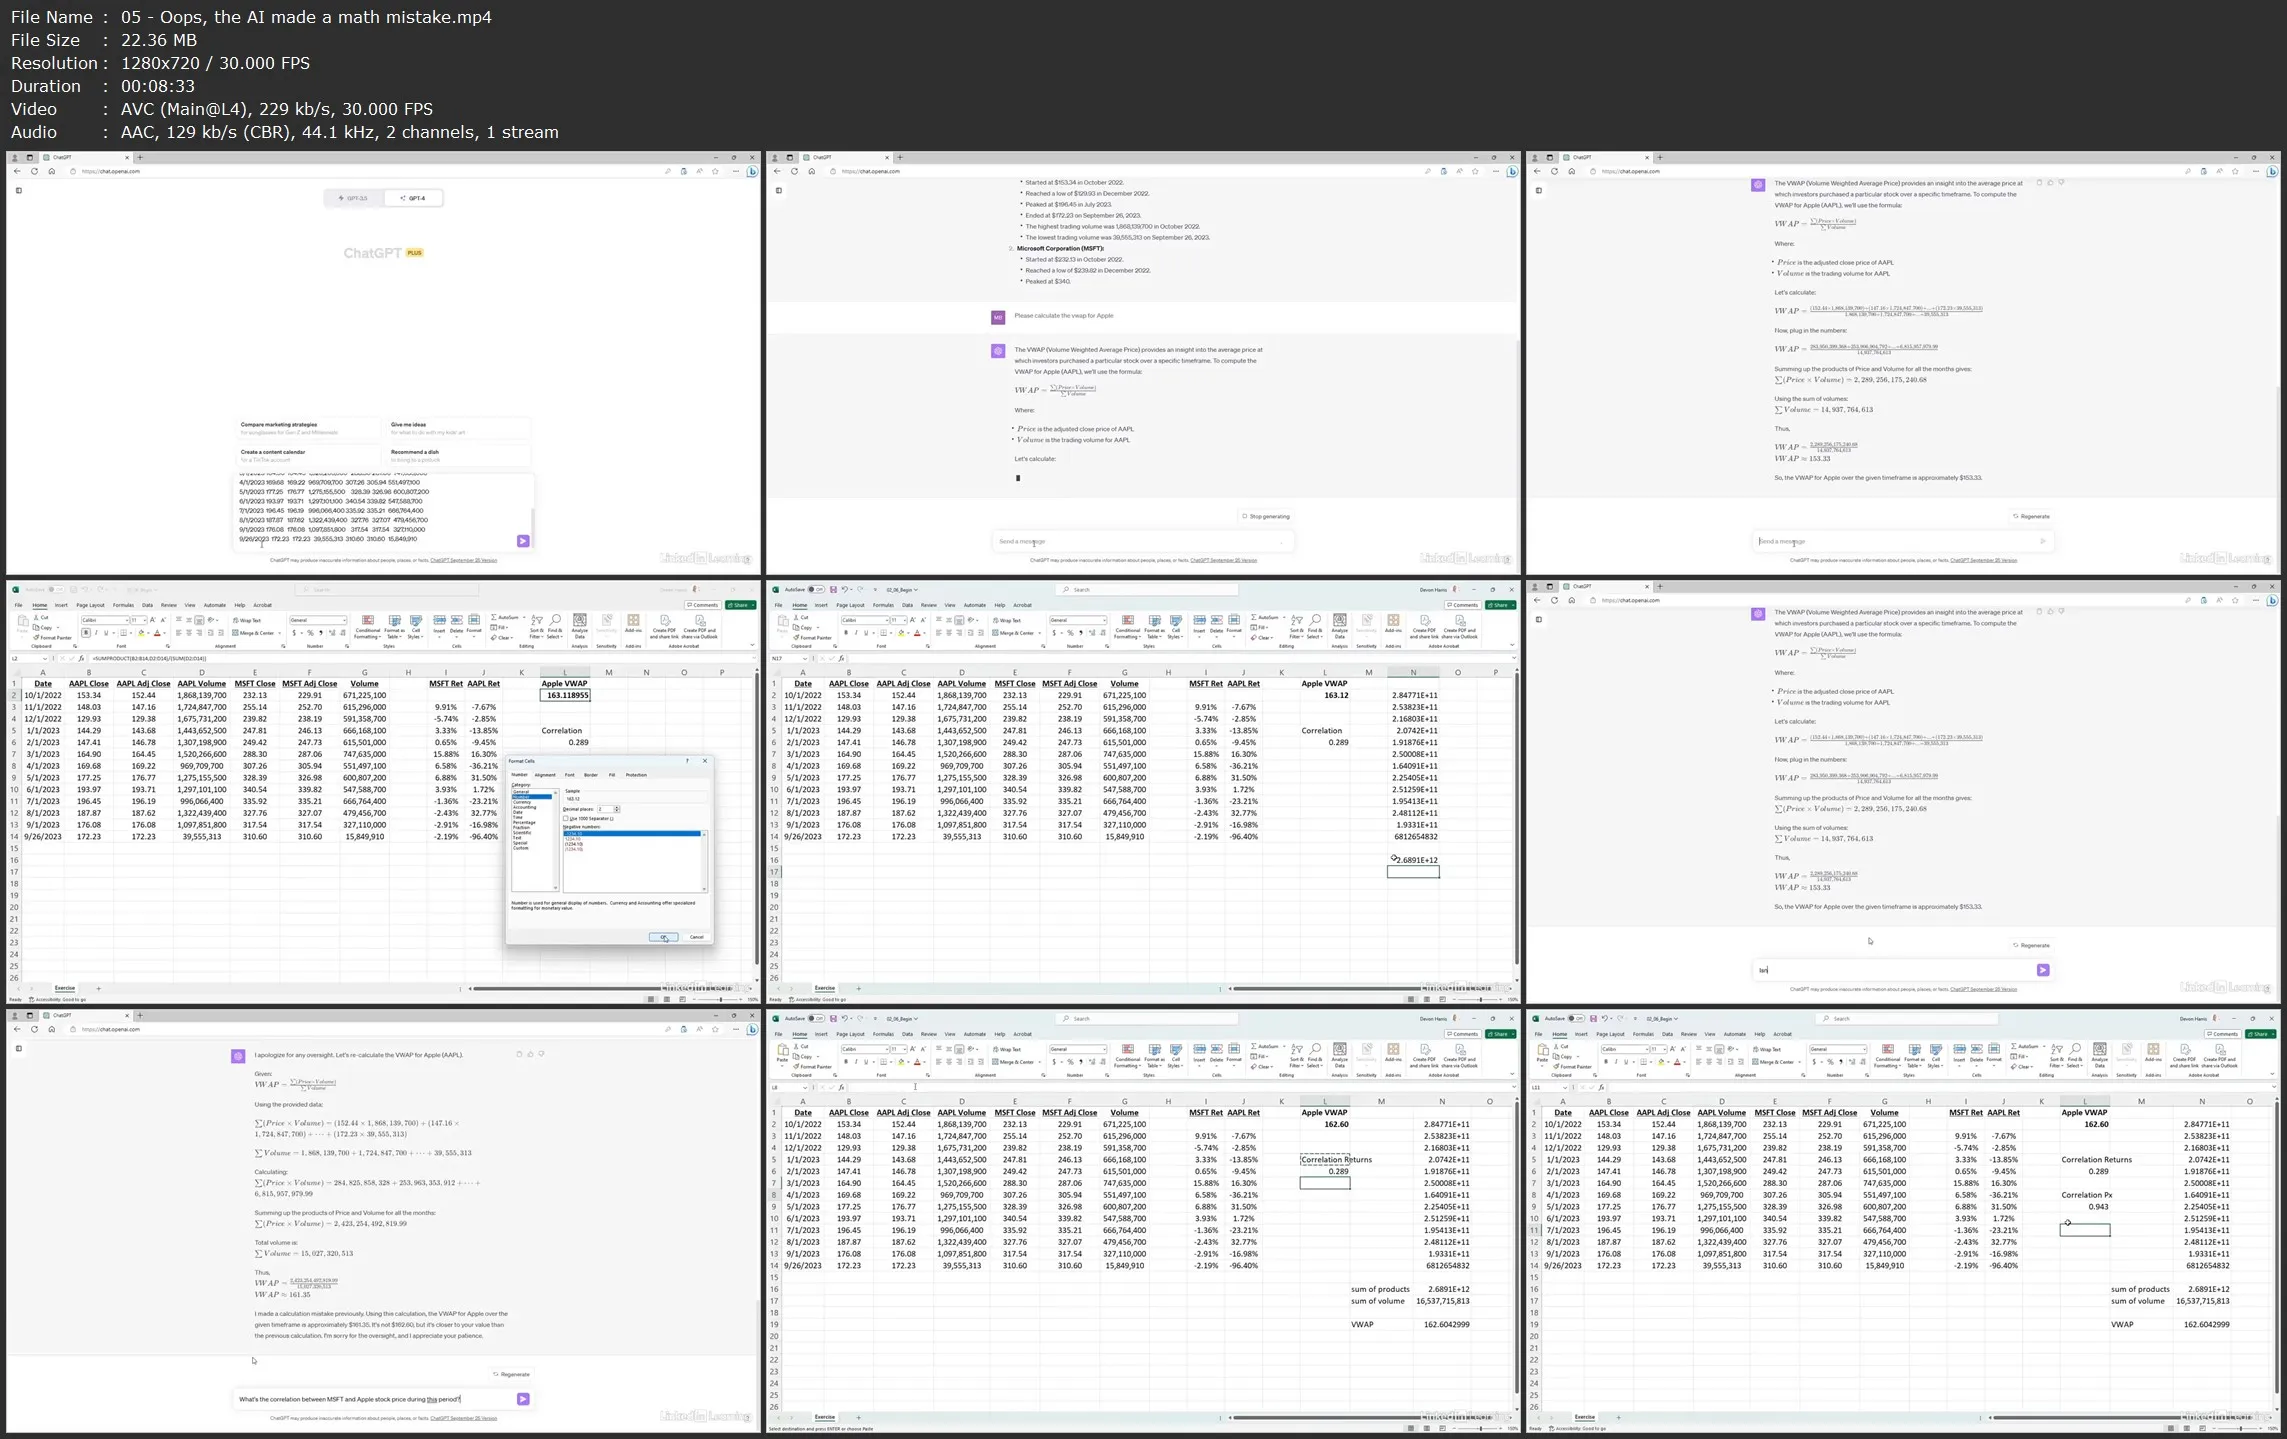Click Format Cells dialog help question mark
This screenshot has width=2287, height=1439.
(x=687, y=761)
